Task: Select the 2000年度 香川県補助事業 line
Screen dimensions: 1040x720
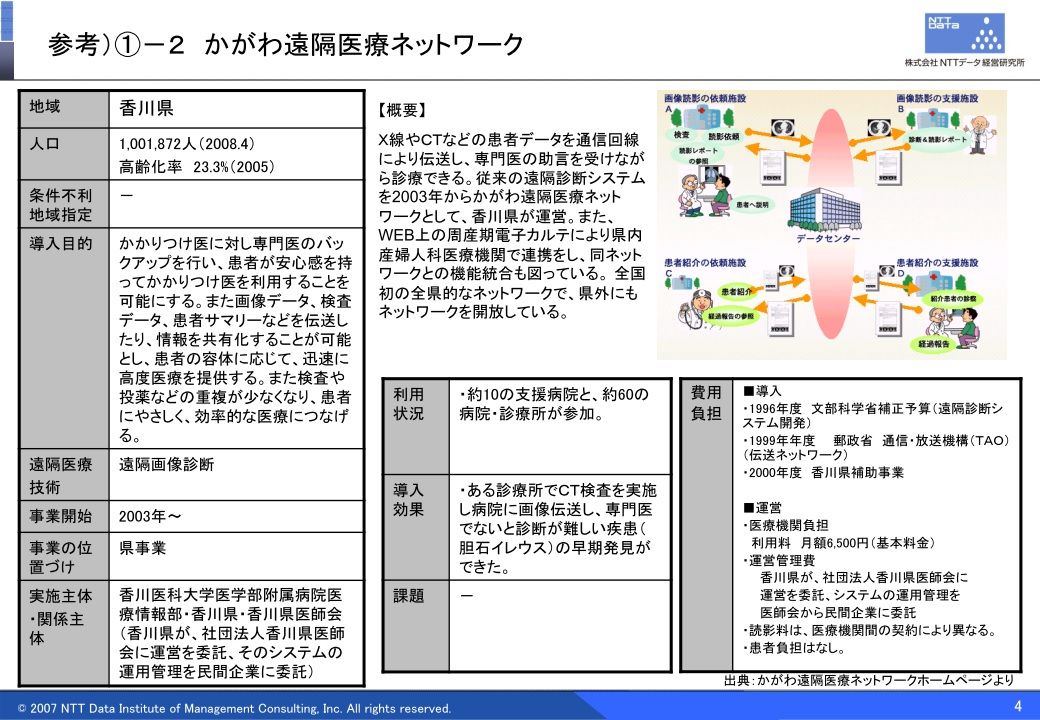Action: (823, 473)
